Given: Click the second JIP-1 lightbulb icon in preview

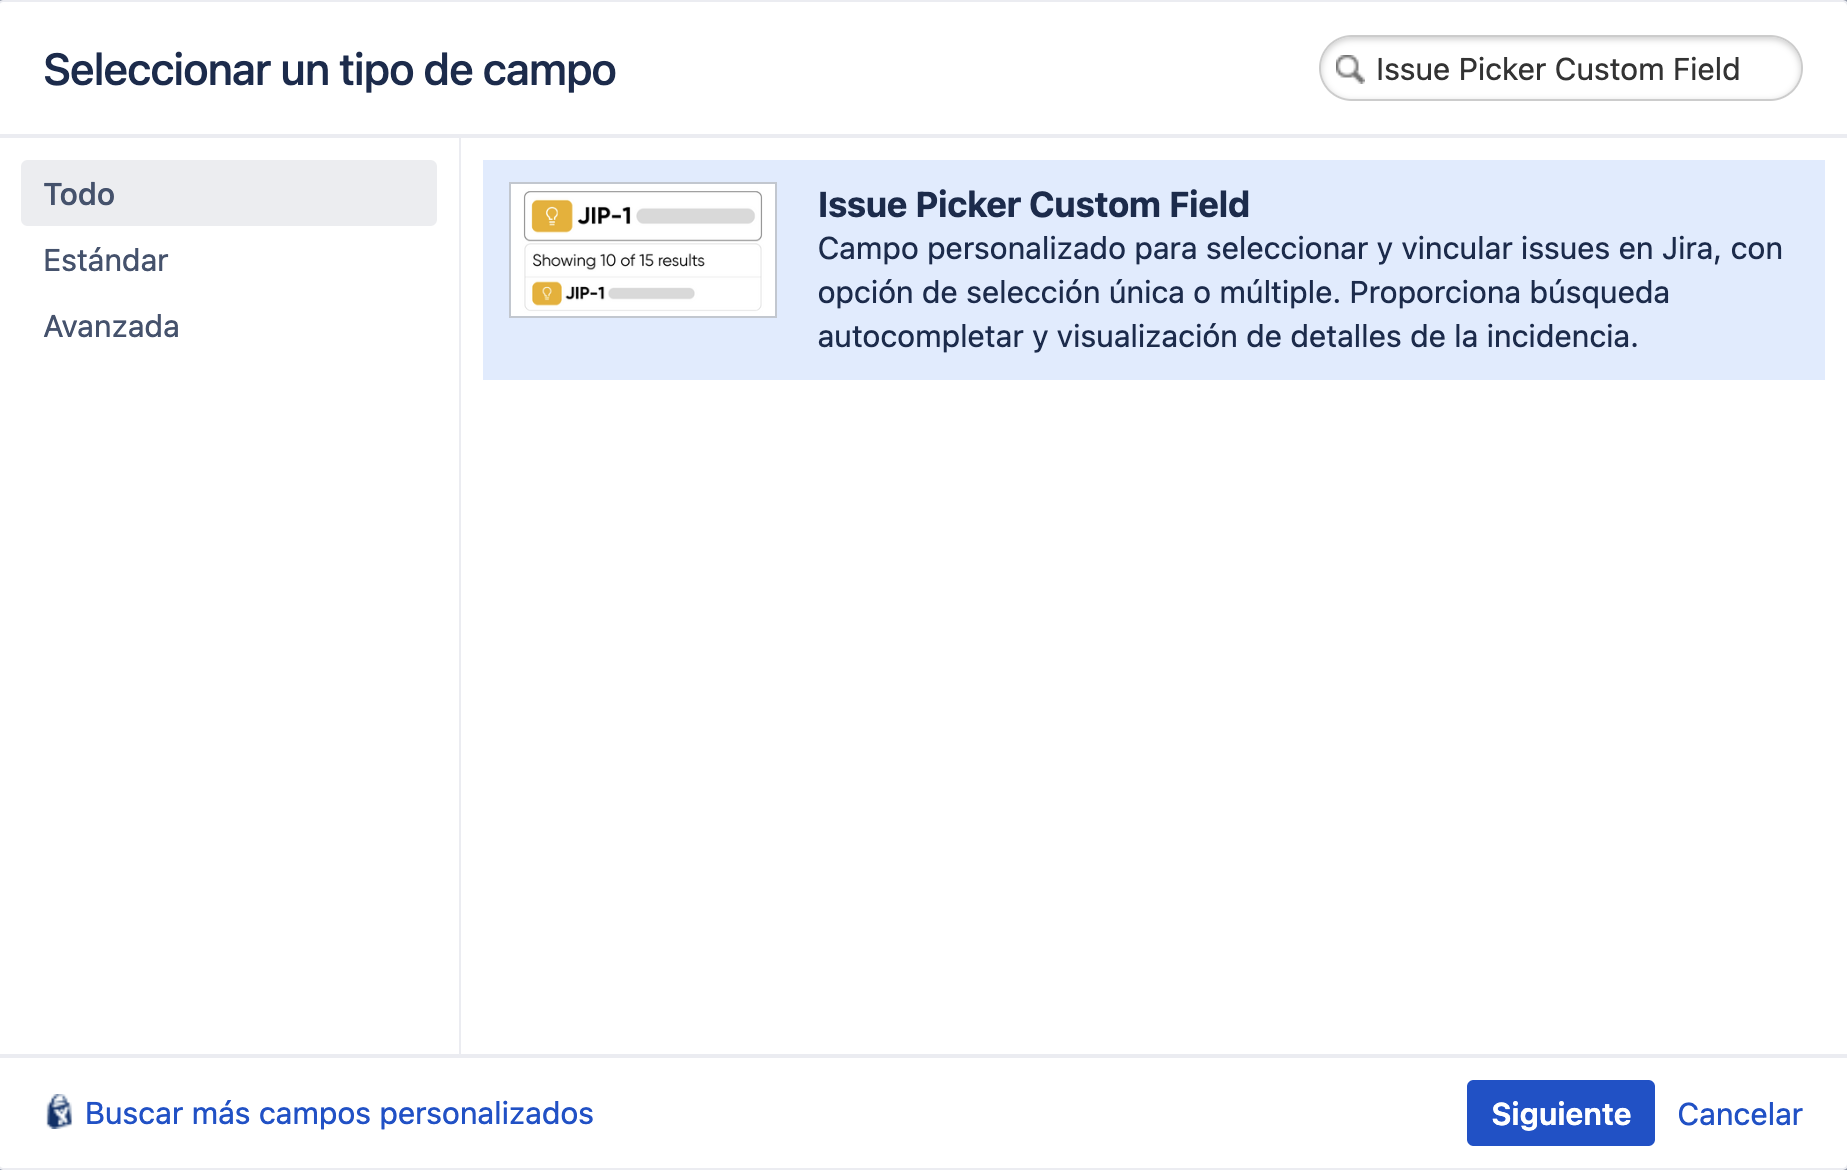Looking at the screenshot, I should point(547,293).
